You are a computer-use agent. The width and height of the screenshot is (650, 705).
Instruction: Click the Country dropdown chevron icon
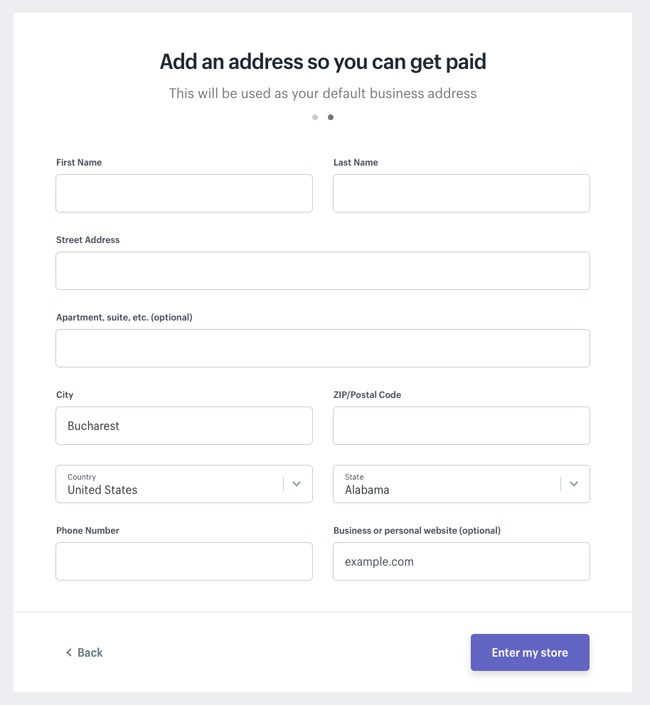(296, 484)
